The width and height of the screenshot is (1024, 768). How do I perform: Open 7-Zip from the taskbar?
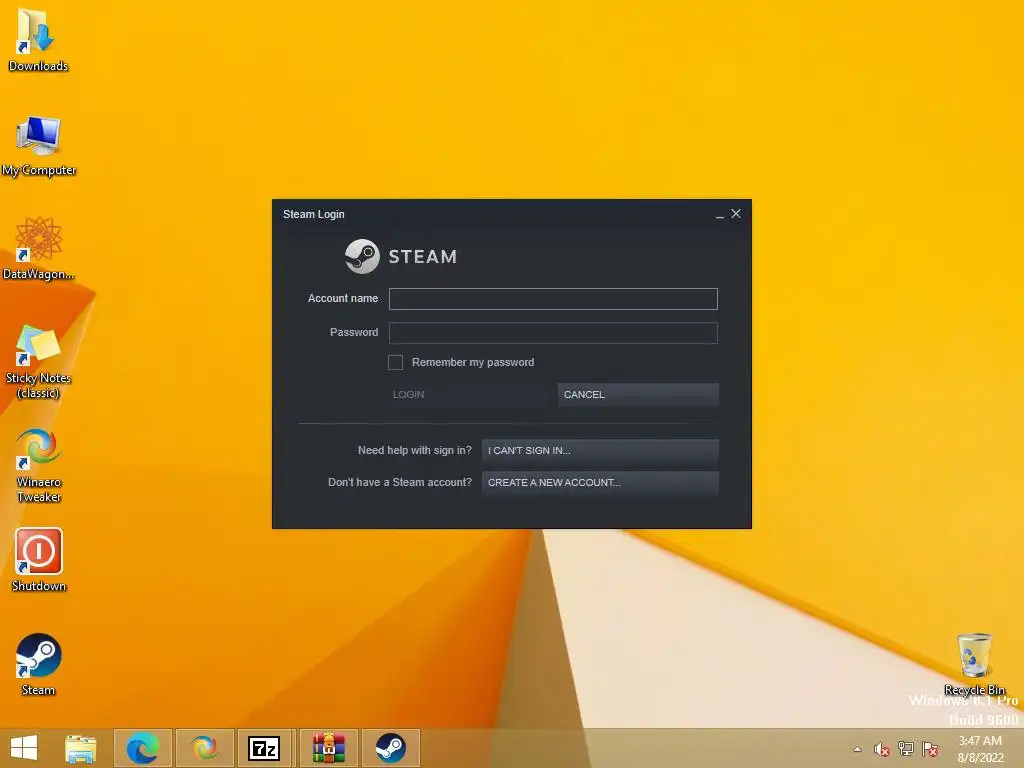click(264, 748)
